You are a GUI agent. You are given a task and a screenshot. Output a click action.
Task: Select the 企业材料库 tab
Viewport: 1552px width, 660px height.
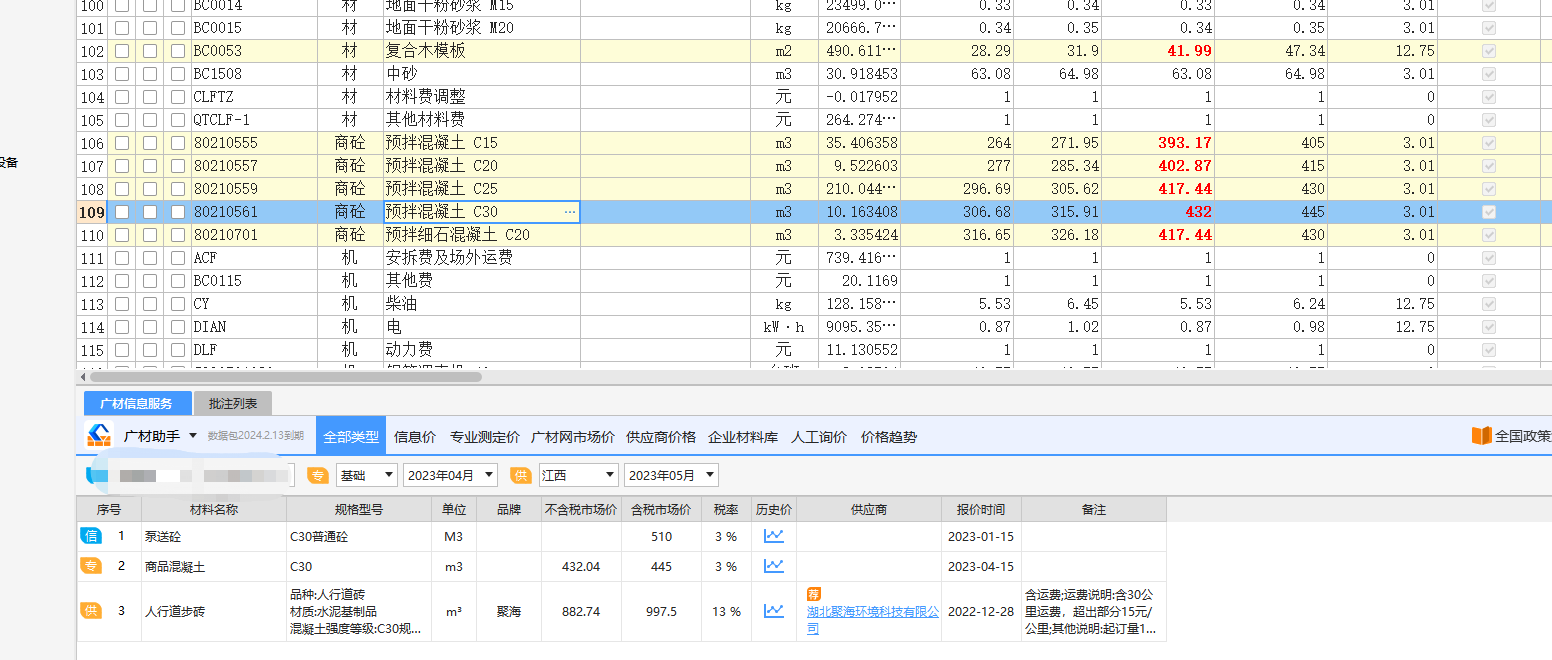[744, 437]
